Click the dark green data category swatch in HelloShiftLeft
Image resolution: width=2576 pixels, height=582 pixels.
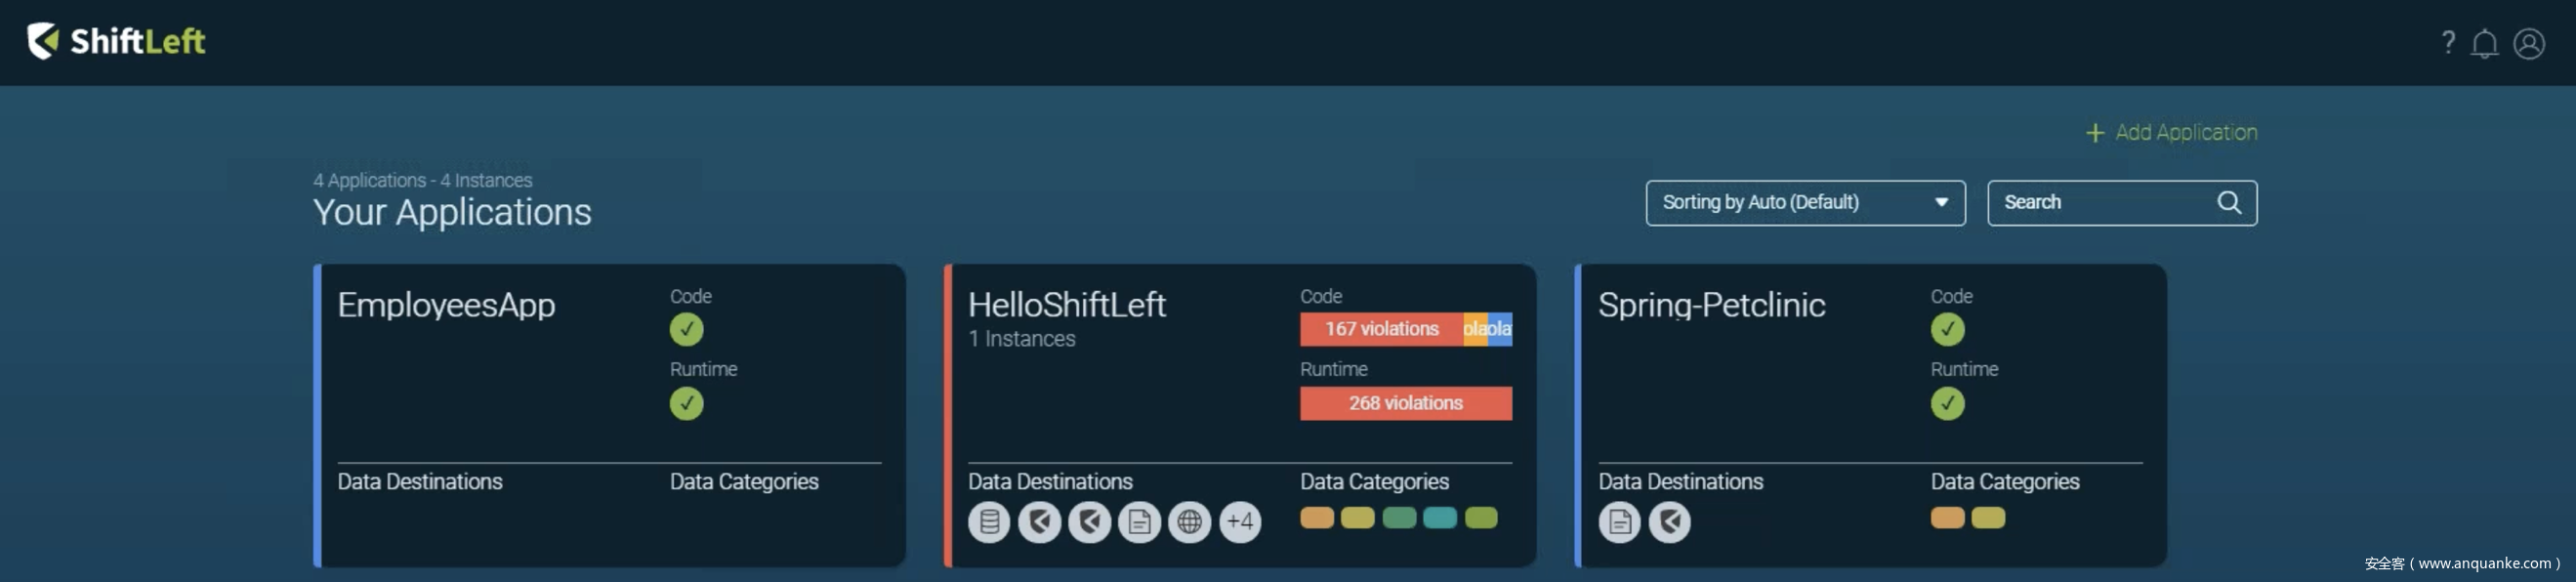[x=1399, y=517]
